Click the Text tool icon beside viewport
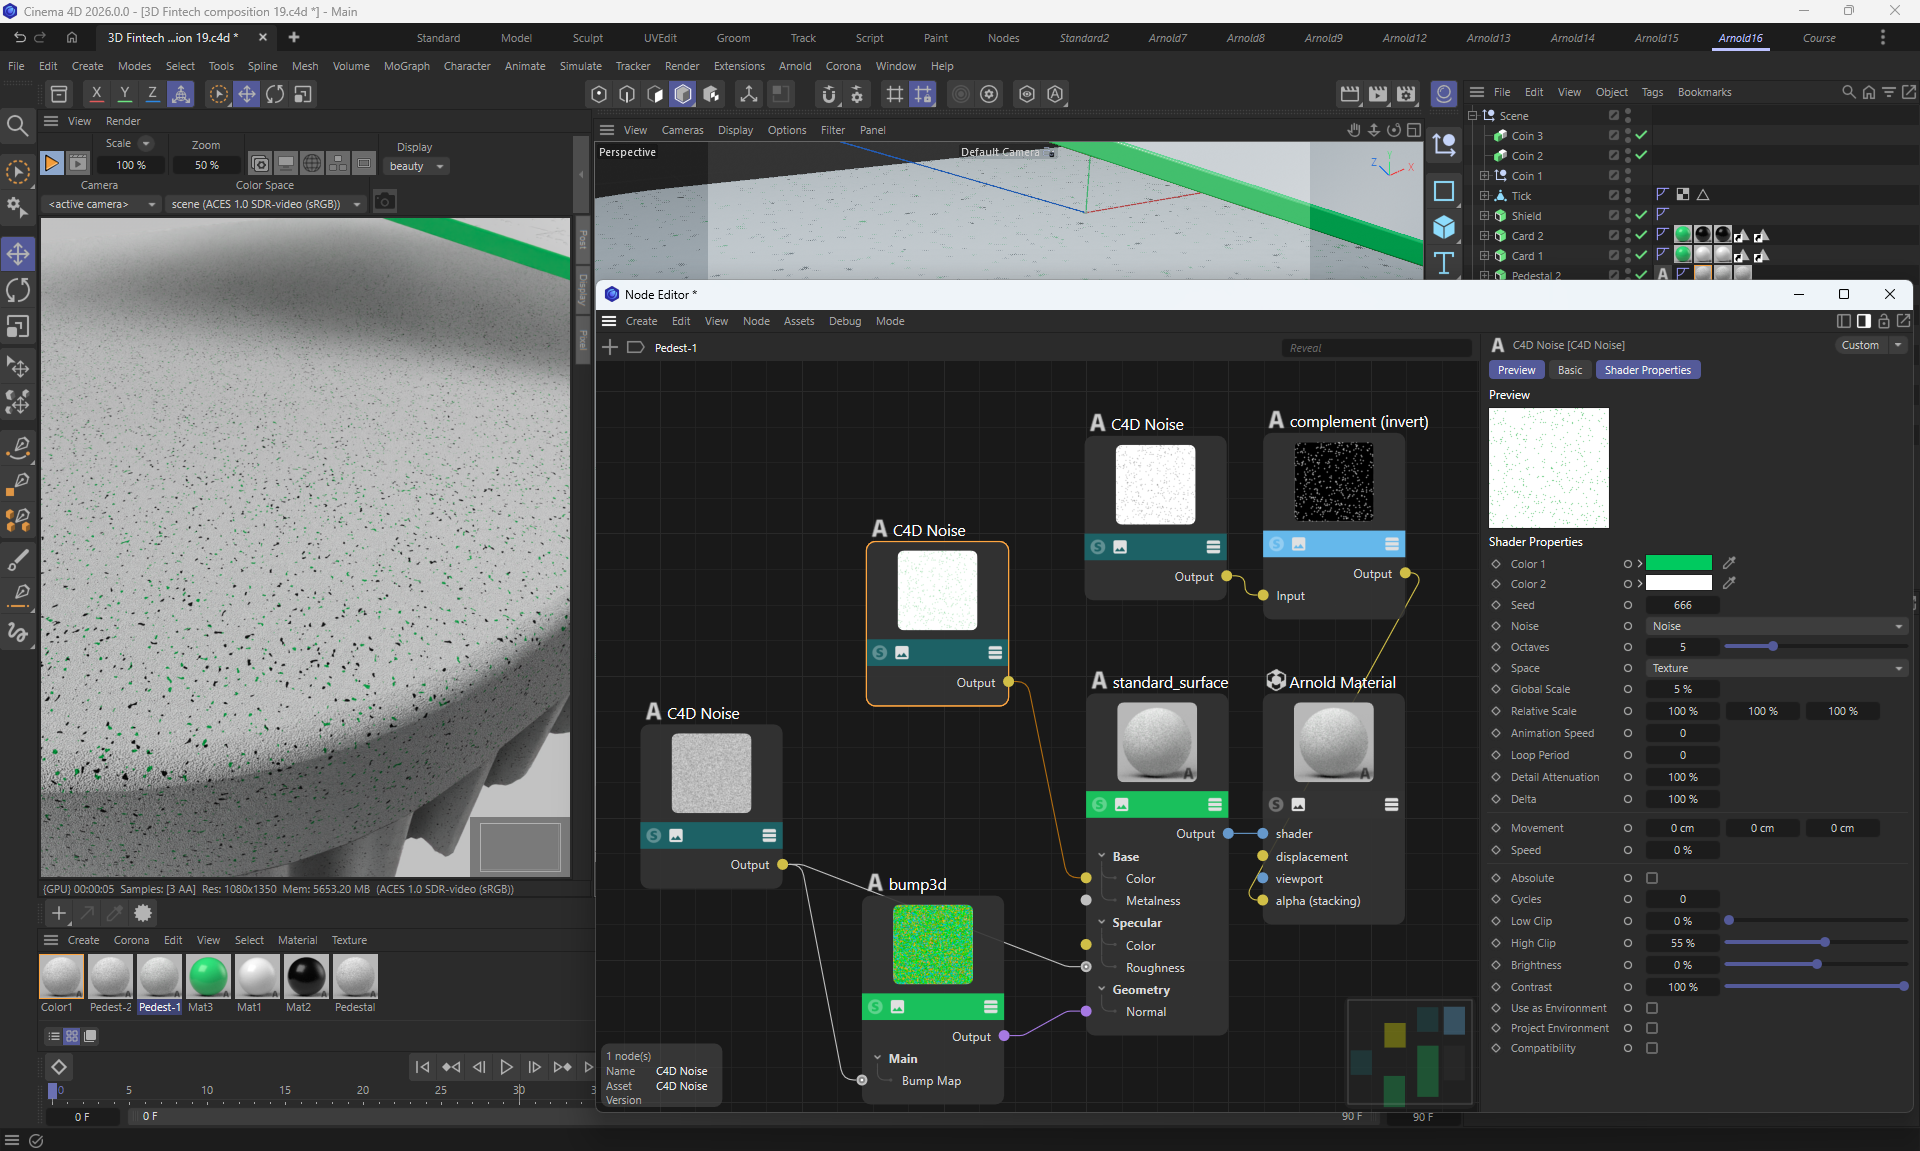 point(1444,263)
